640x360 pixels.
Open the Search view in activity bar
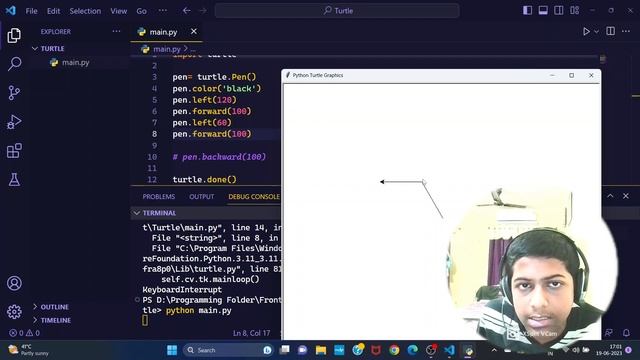pyautogui.click(x=14, y=64)
